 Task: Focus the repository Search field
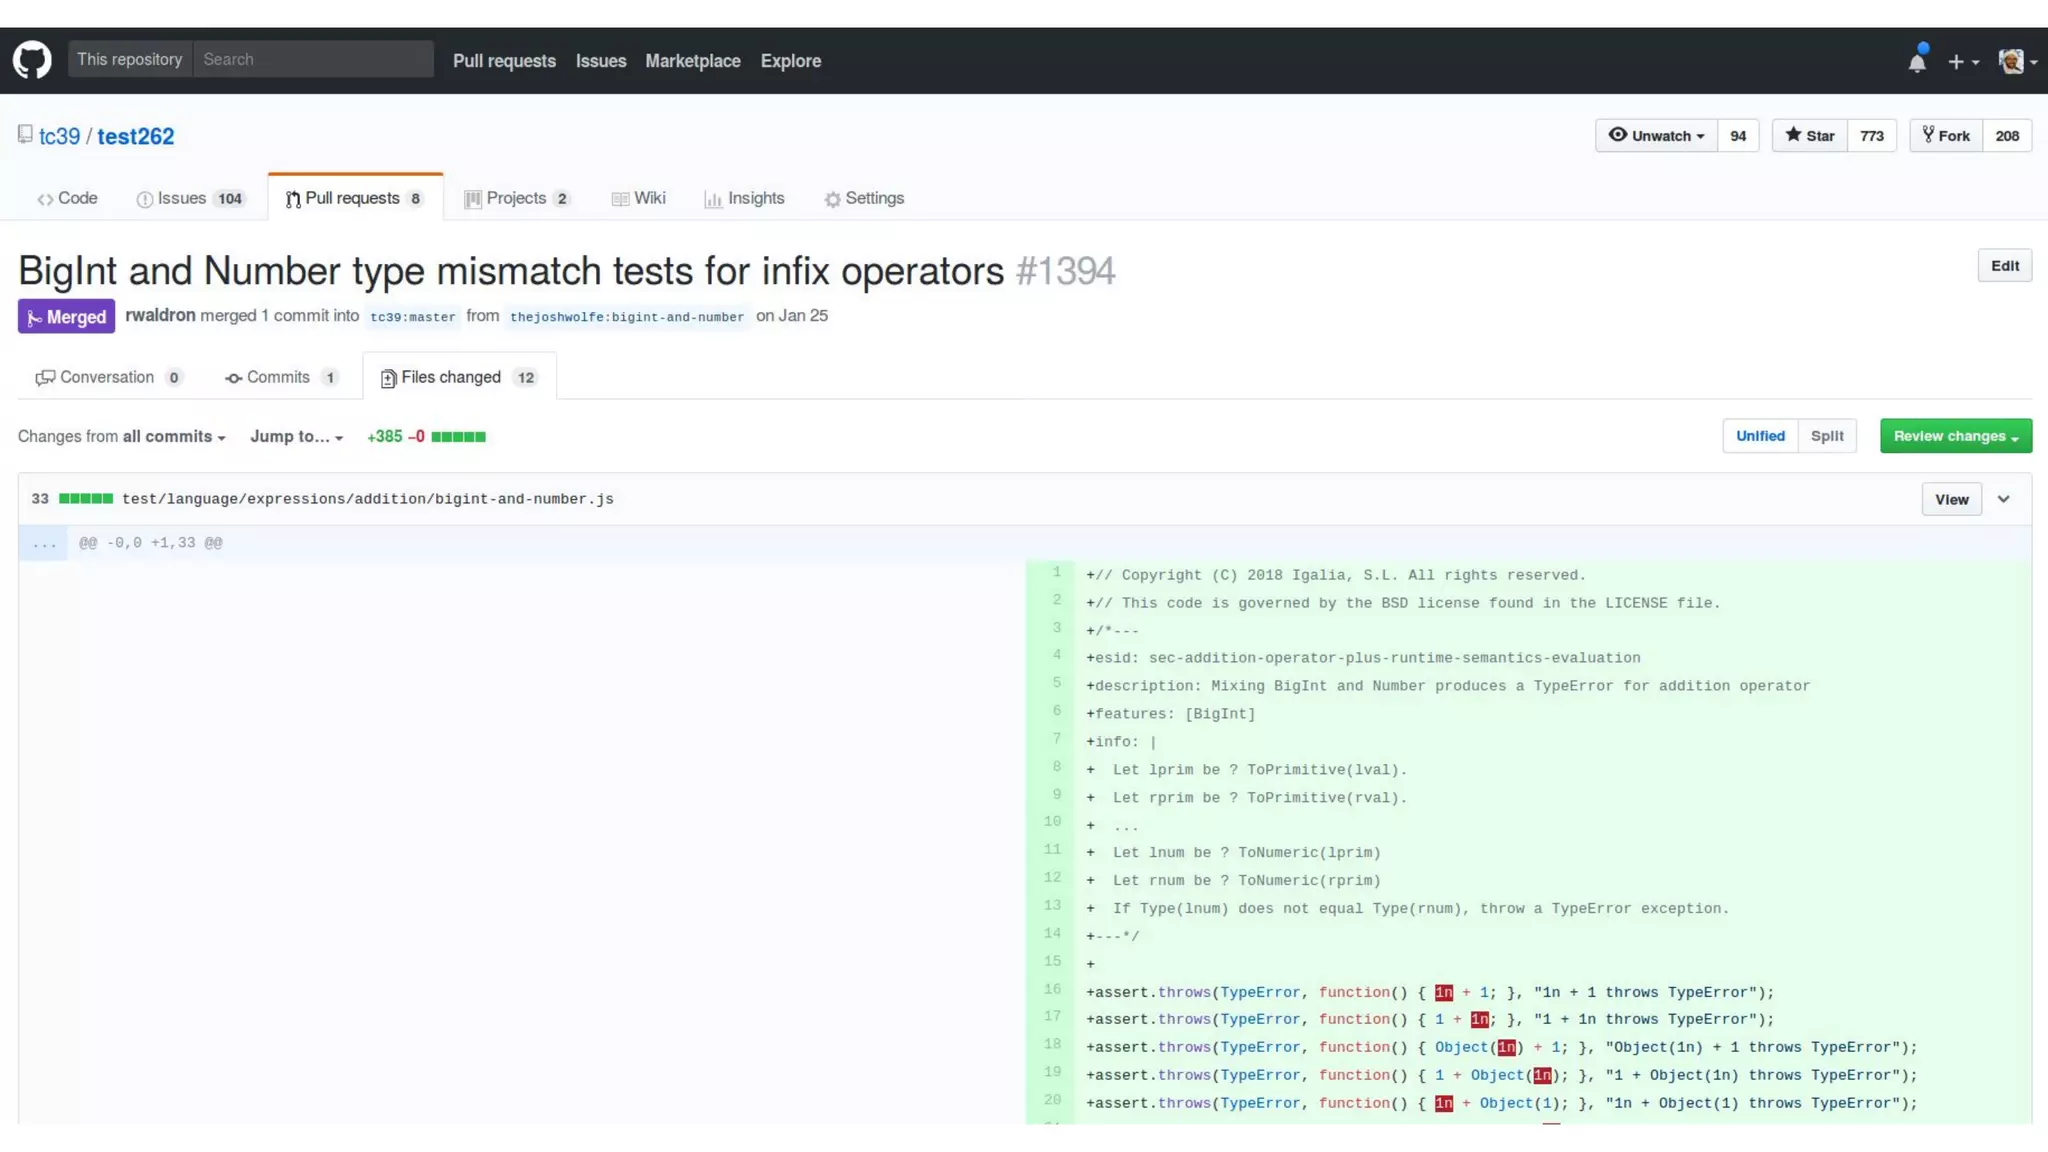312,60
